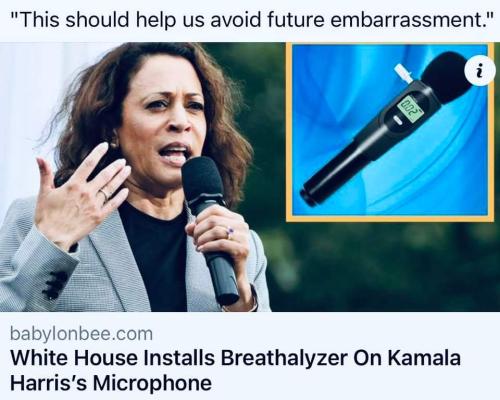Click the inset breathalyzer microphone image
This screenshot has height=400, width=500.
tap(390, 132)
